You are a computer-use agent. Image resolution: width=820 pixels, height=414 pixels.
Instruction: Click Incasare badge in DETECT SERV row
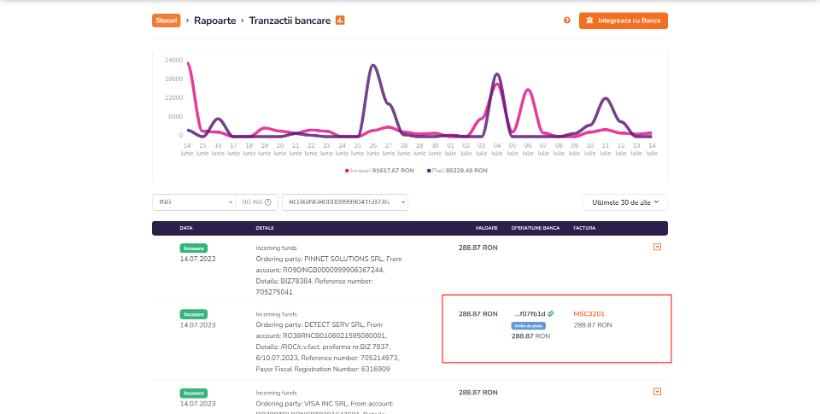193,314
